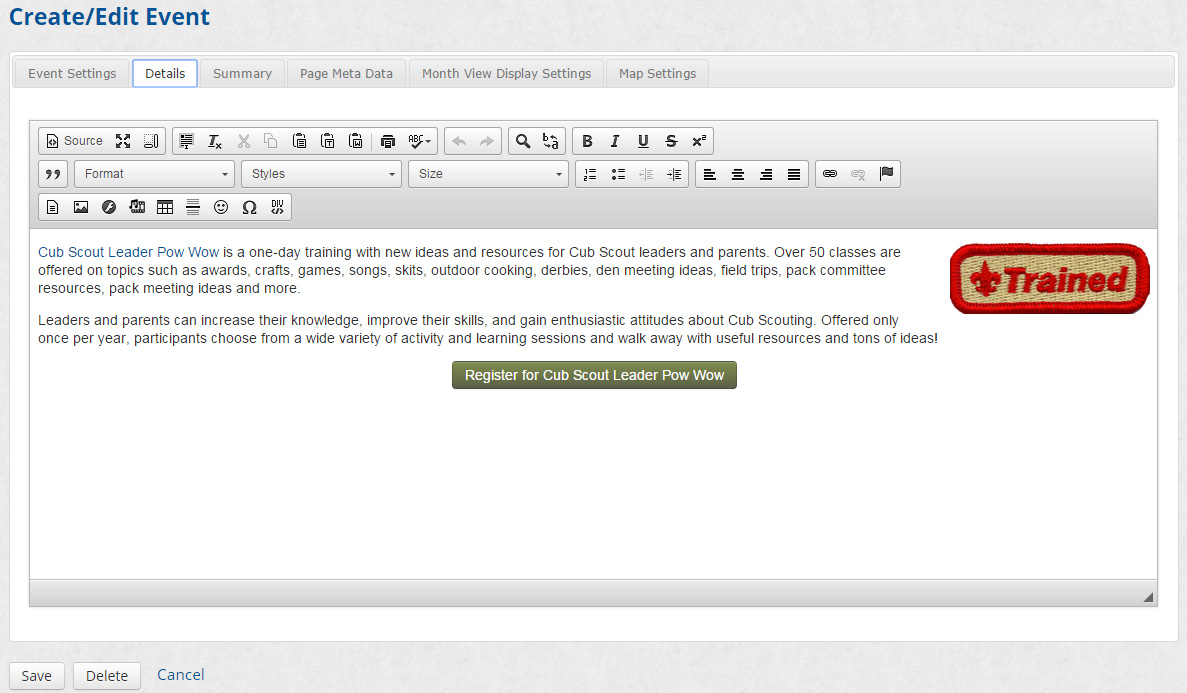This screenshot has height=693, width=1187.
Task: Click the Cancel link
Action: 180,675
